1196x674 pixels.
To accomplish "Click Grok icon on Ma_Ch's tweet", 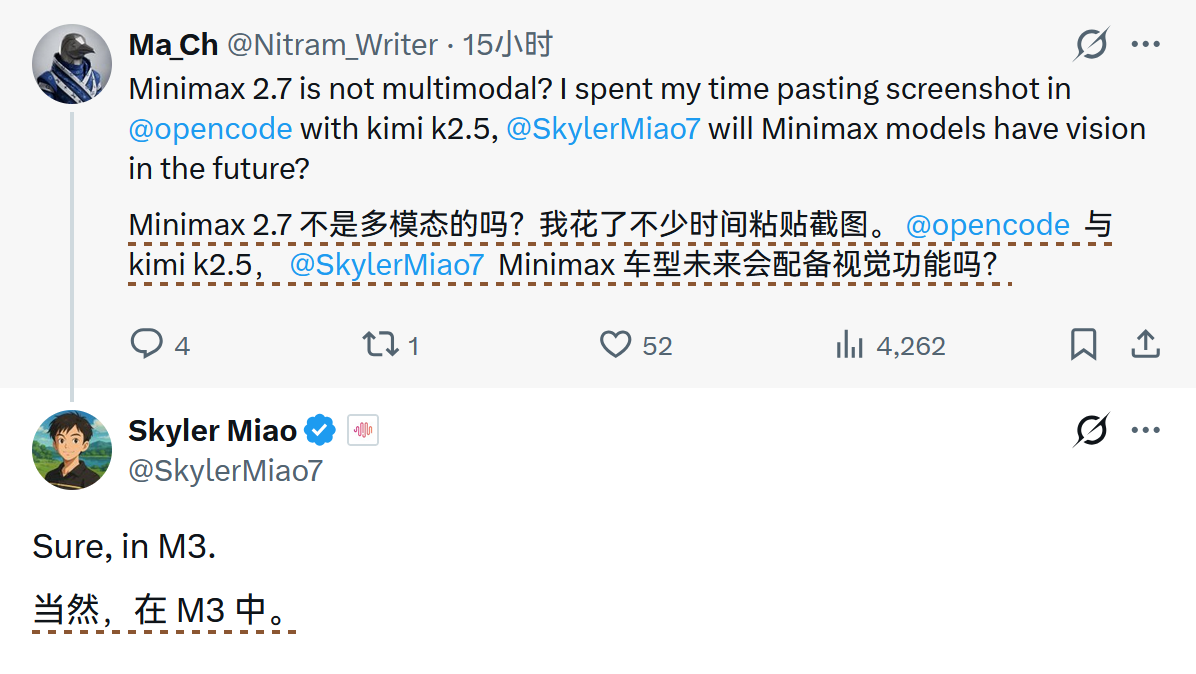I will pyautogui.click(x=1091, y=44).
